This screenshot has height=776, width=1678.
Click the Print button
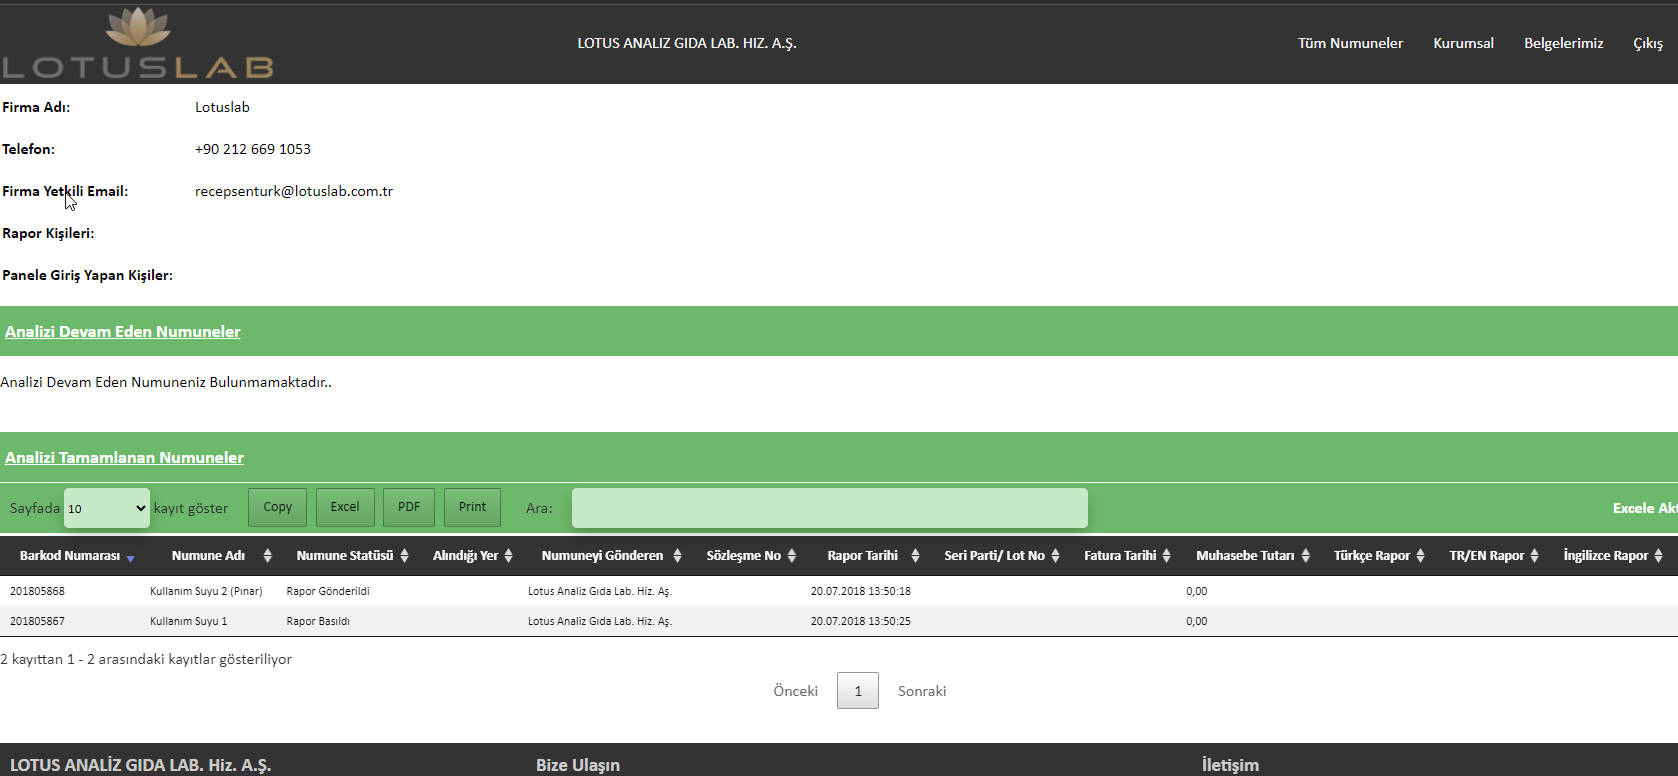472,507
